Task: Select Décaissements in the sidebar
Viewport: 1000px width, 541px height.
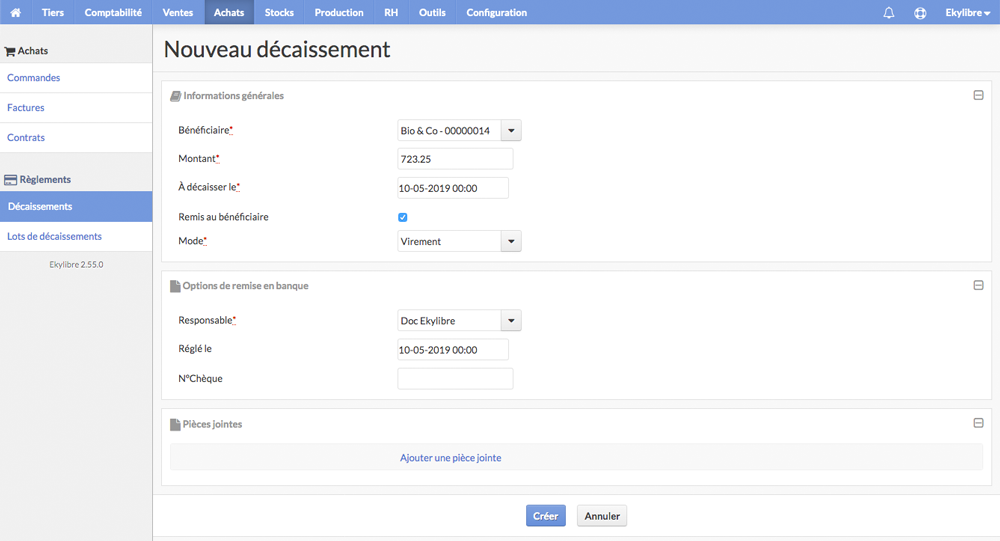Action: pyautogui.click(x=76, y=207)
